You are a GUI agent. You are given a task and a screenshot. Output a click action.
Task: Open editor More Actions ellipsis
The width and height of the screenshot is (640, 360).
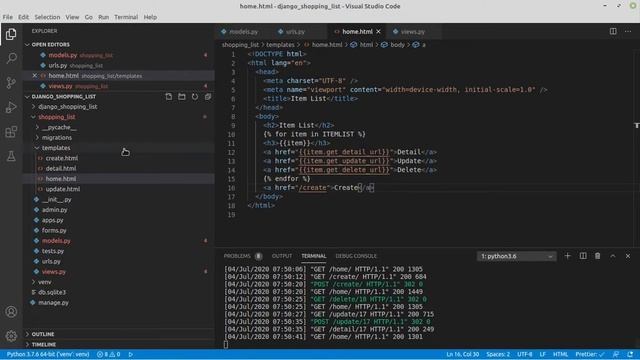[628, 31]
